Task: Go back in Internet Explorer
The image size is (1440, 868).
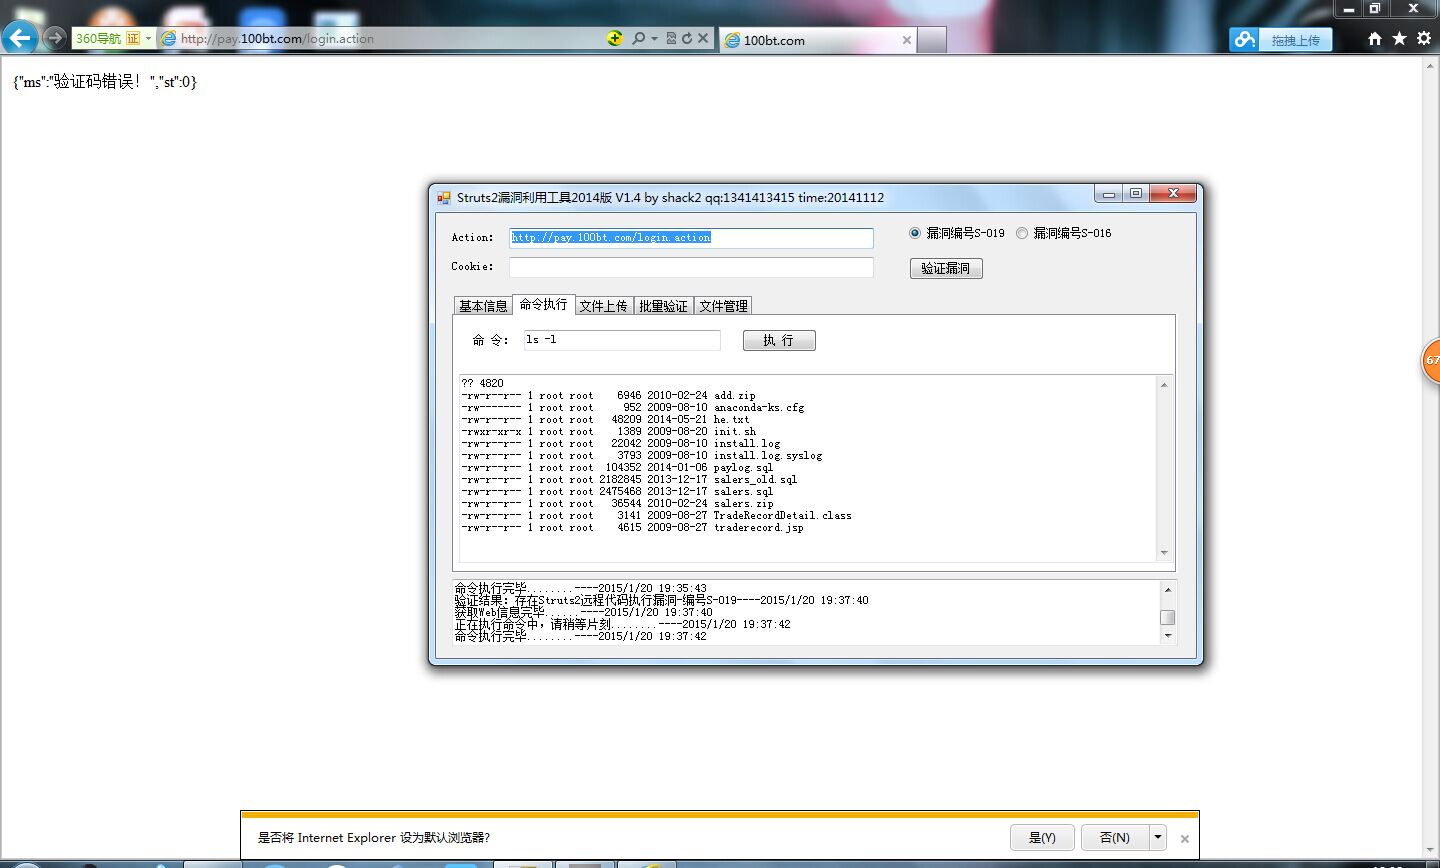Action: click(20, 38)
